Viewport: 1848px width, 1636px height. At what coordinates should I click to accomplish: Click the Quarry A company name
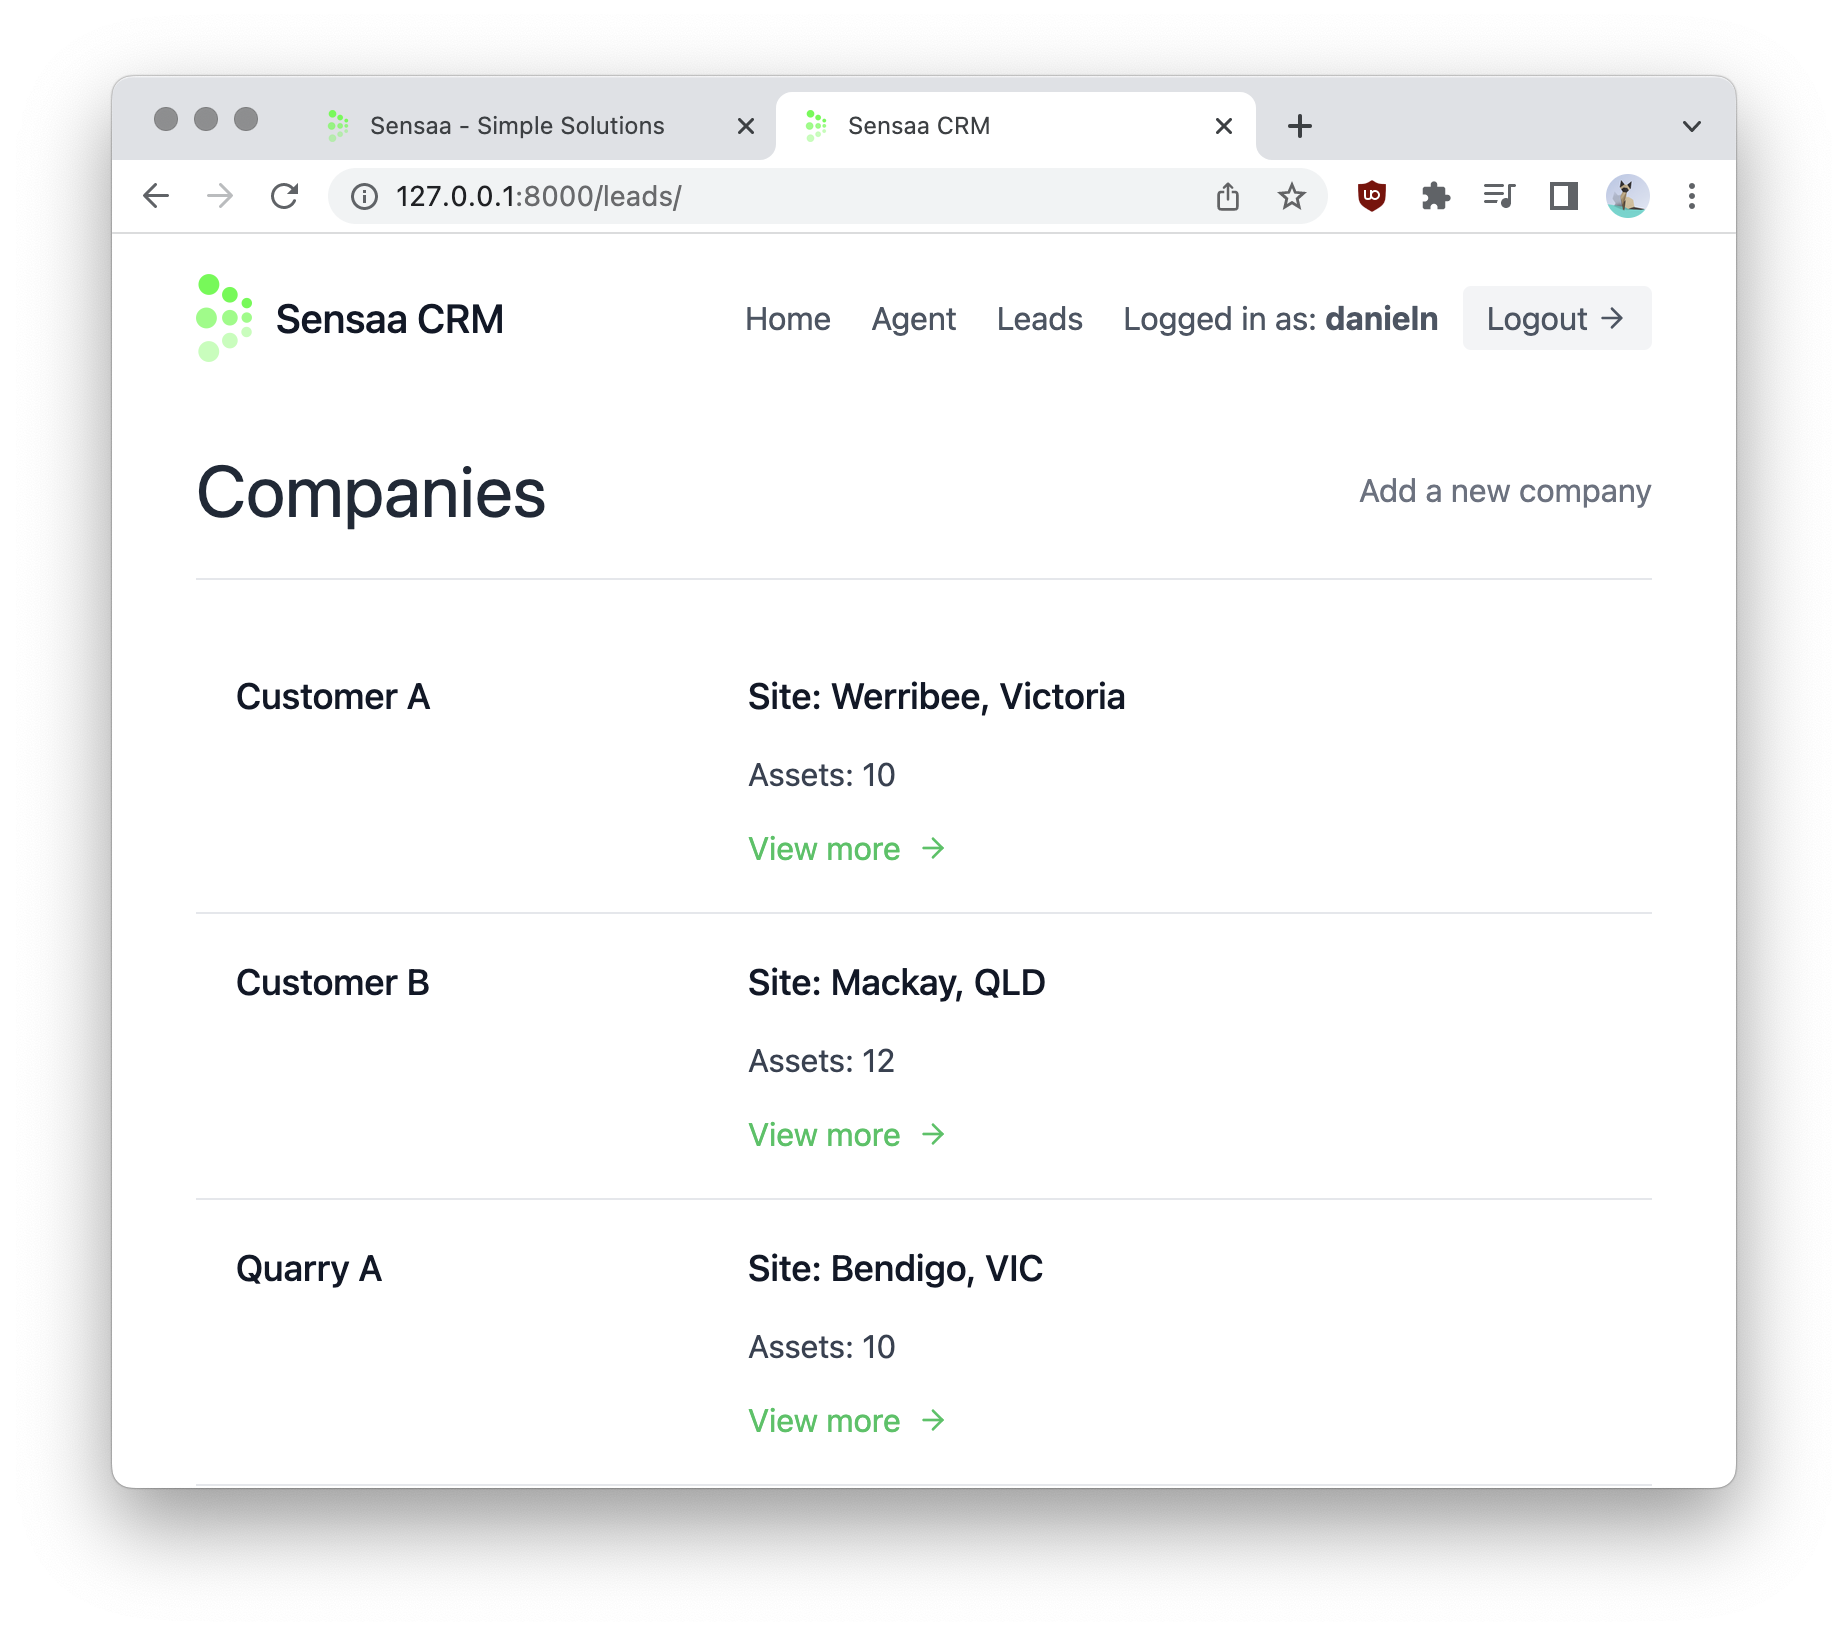[309, 1269]
